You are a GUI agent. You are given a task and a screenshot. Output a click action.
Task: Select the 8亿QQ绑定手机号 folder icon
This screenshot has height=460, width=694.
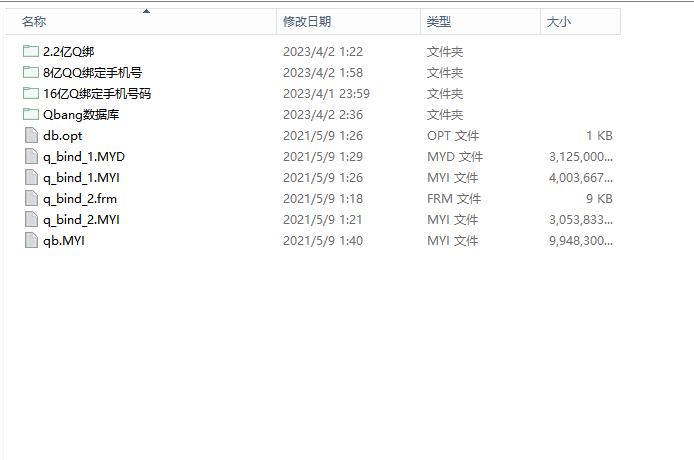click(x=31, y=72)
